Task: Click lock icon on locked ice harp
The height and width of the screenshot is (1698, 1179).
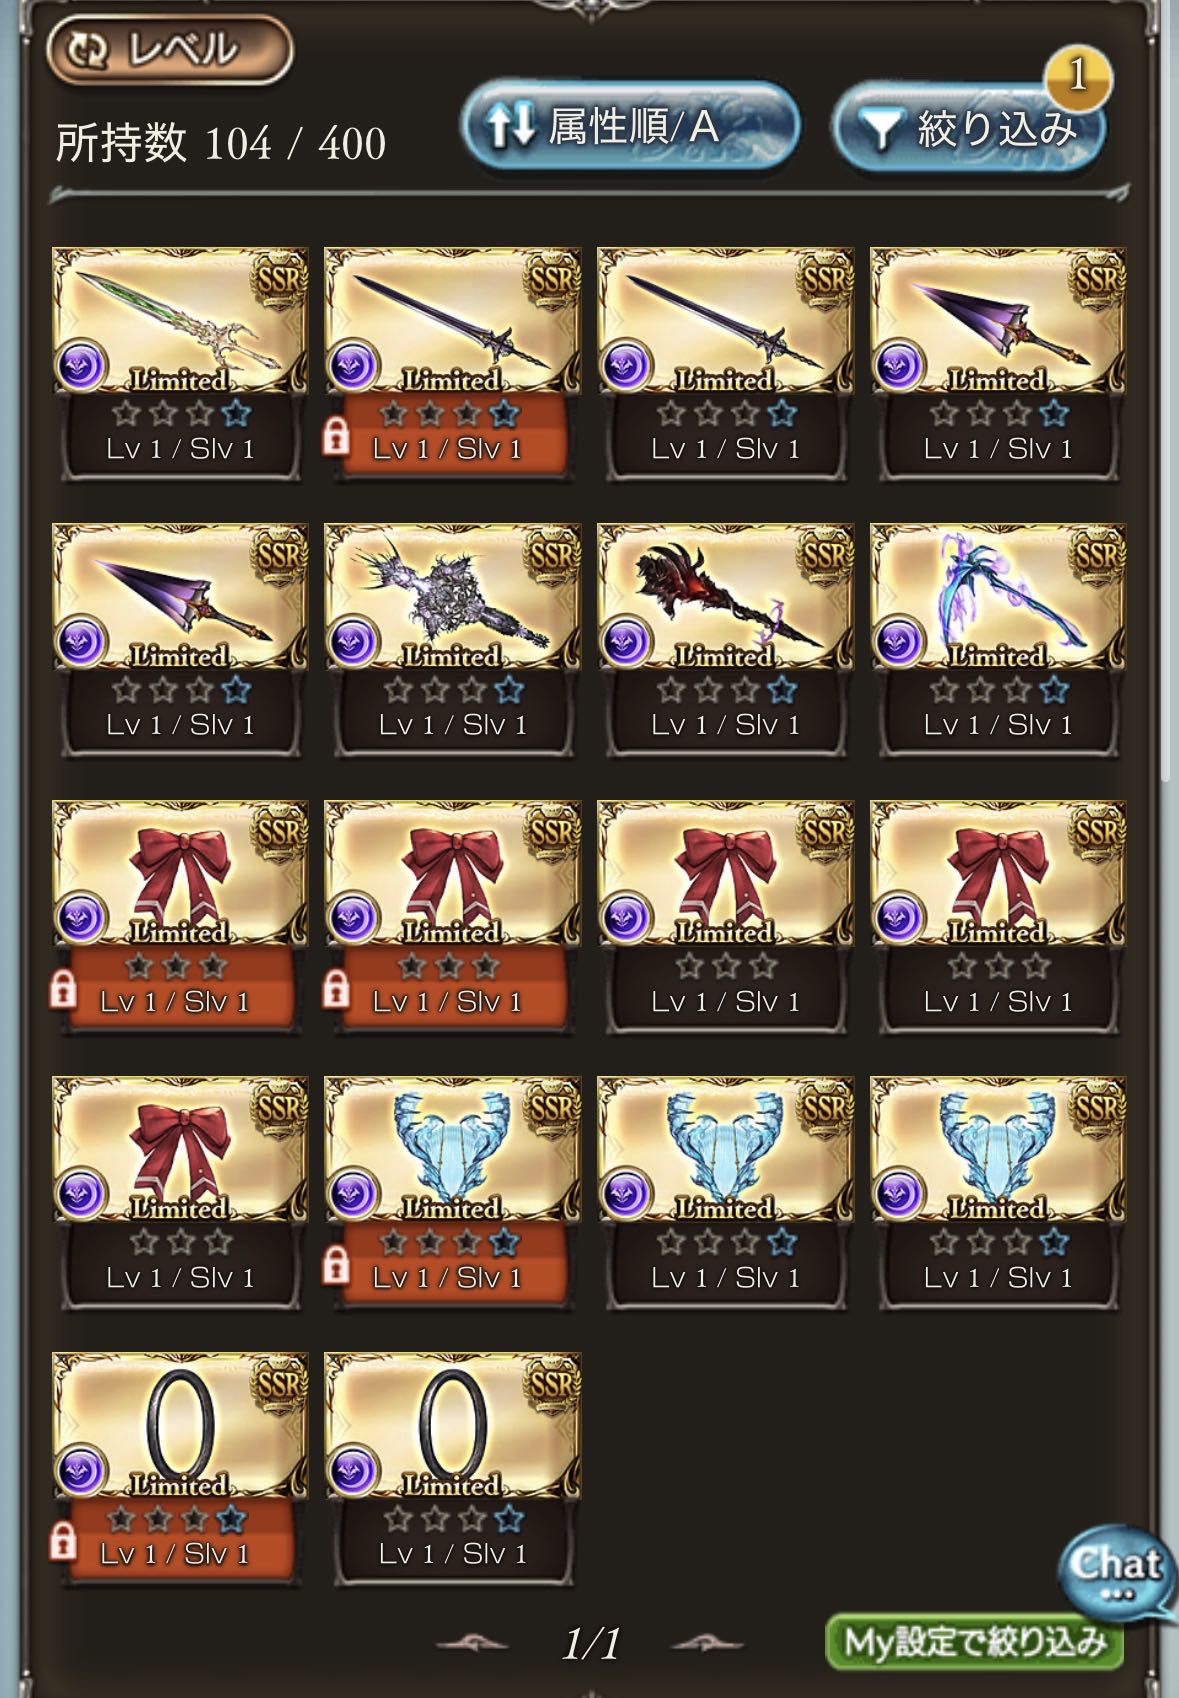Action: [336, 1265]
